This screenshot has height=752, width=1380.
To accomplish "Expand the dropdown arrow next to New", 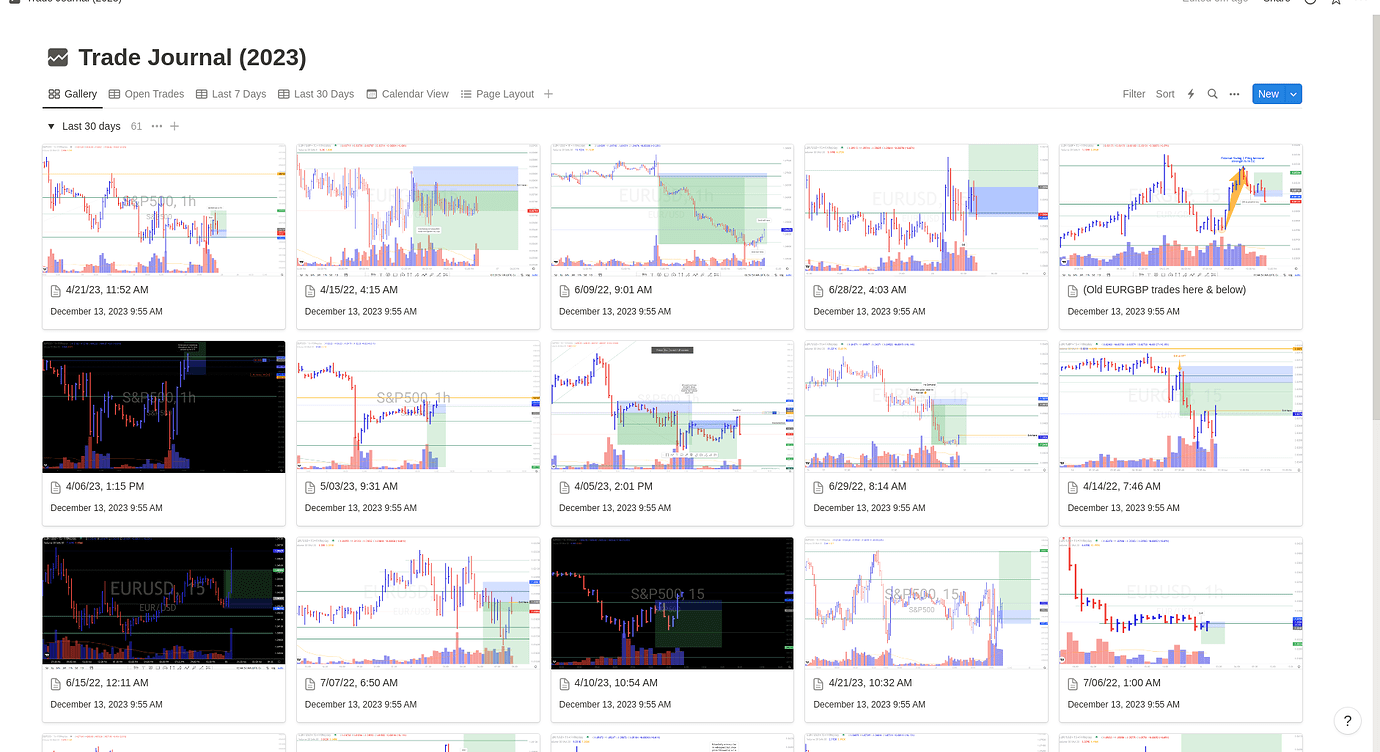I will pos(1293,94).
